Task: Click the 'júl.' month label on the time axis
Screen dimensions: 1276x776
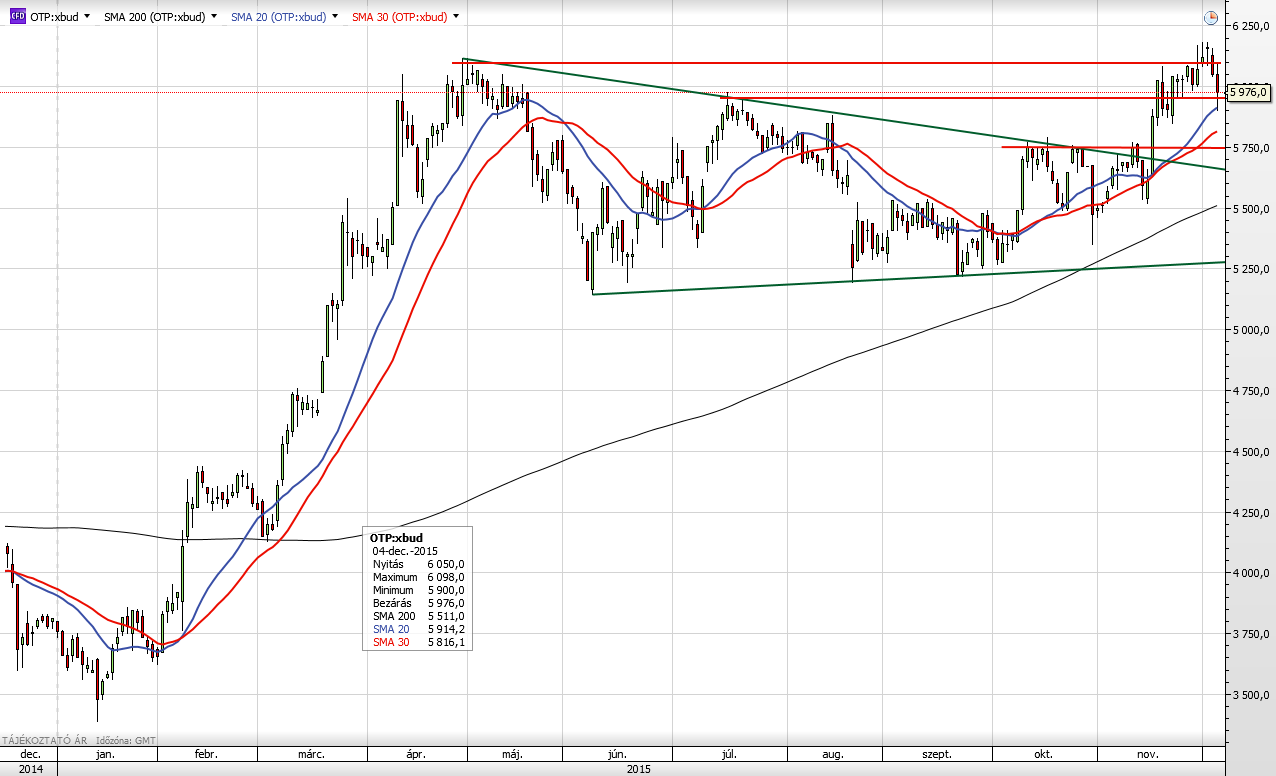Action: [727, 754]
